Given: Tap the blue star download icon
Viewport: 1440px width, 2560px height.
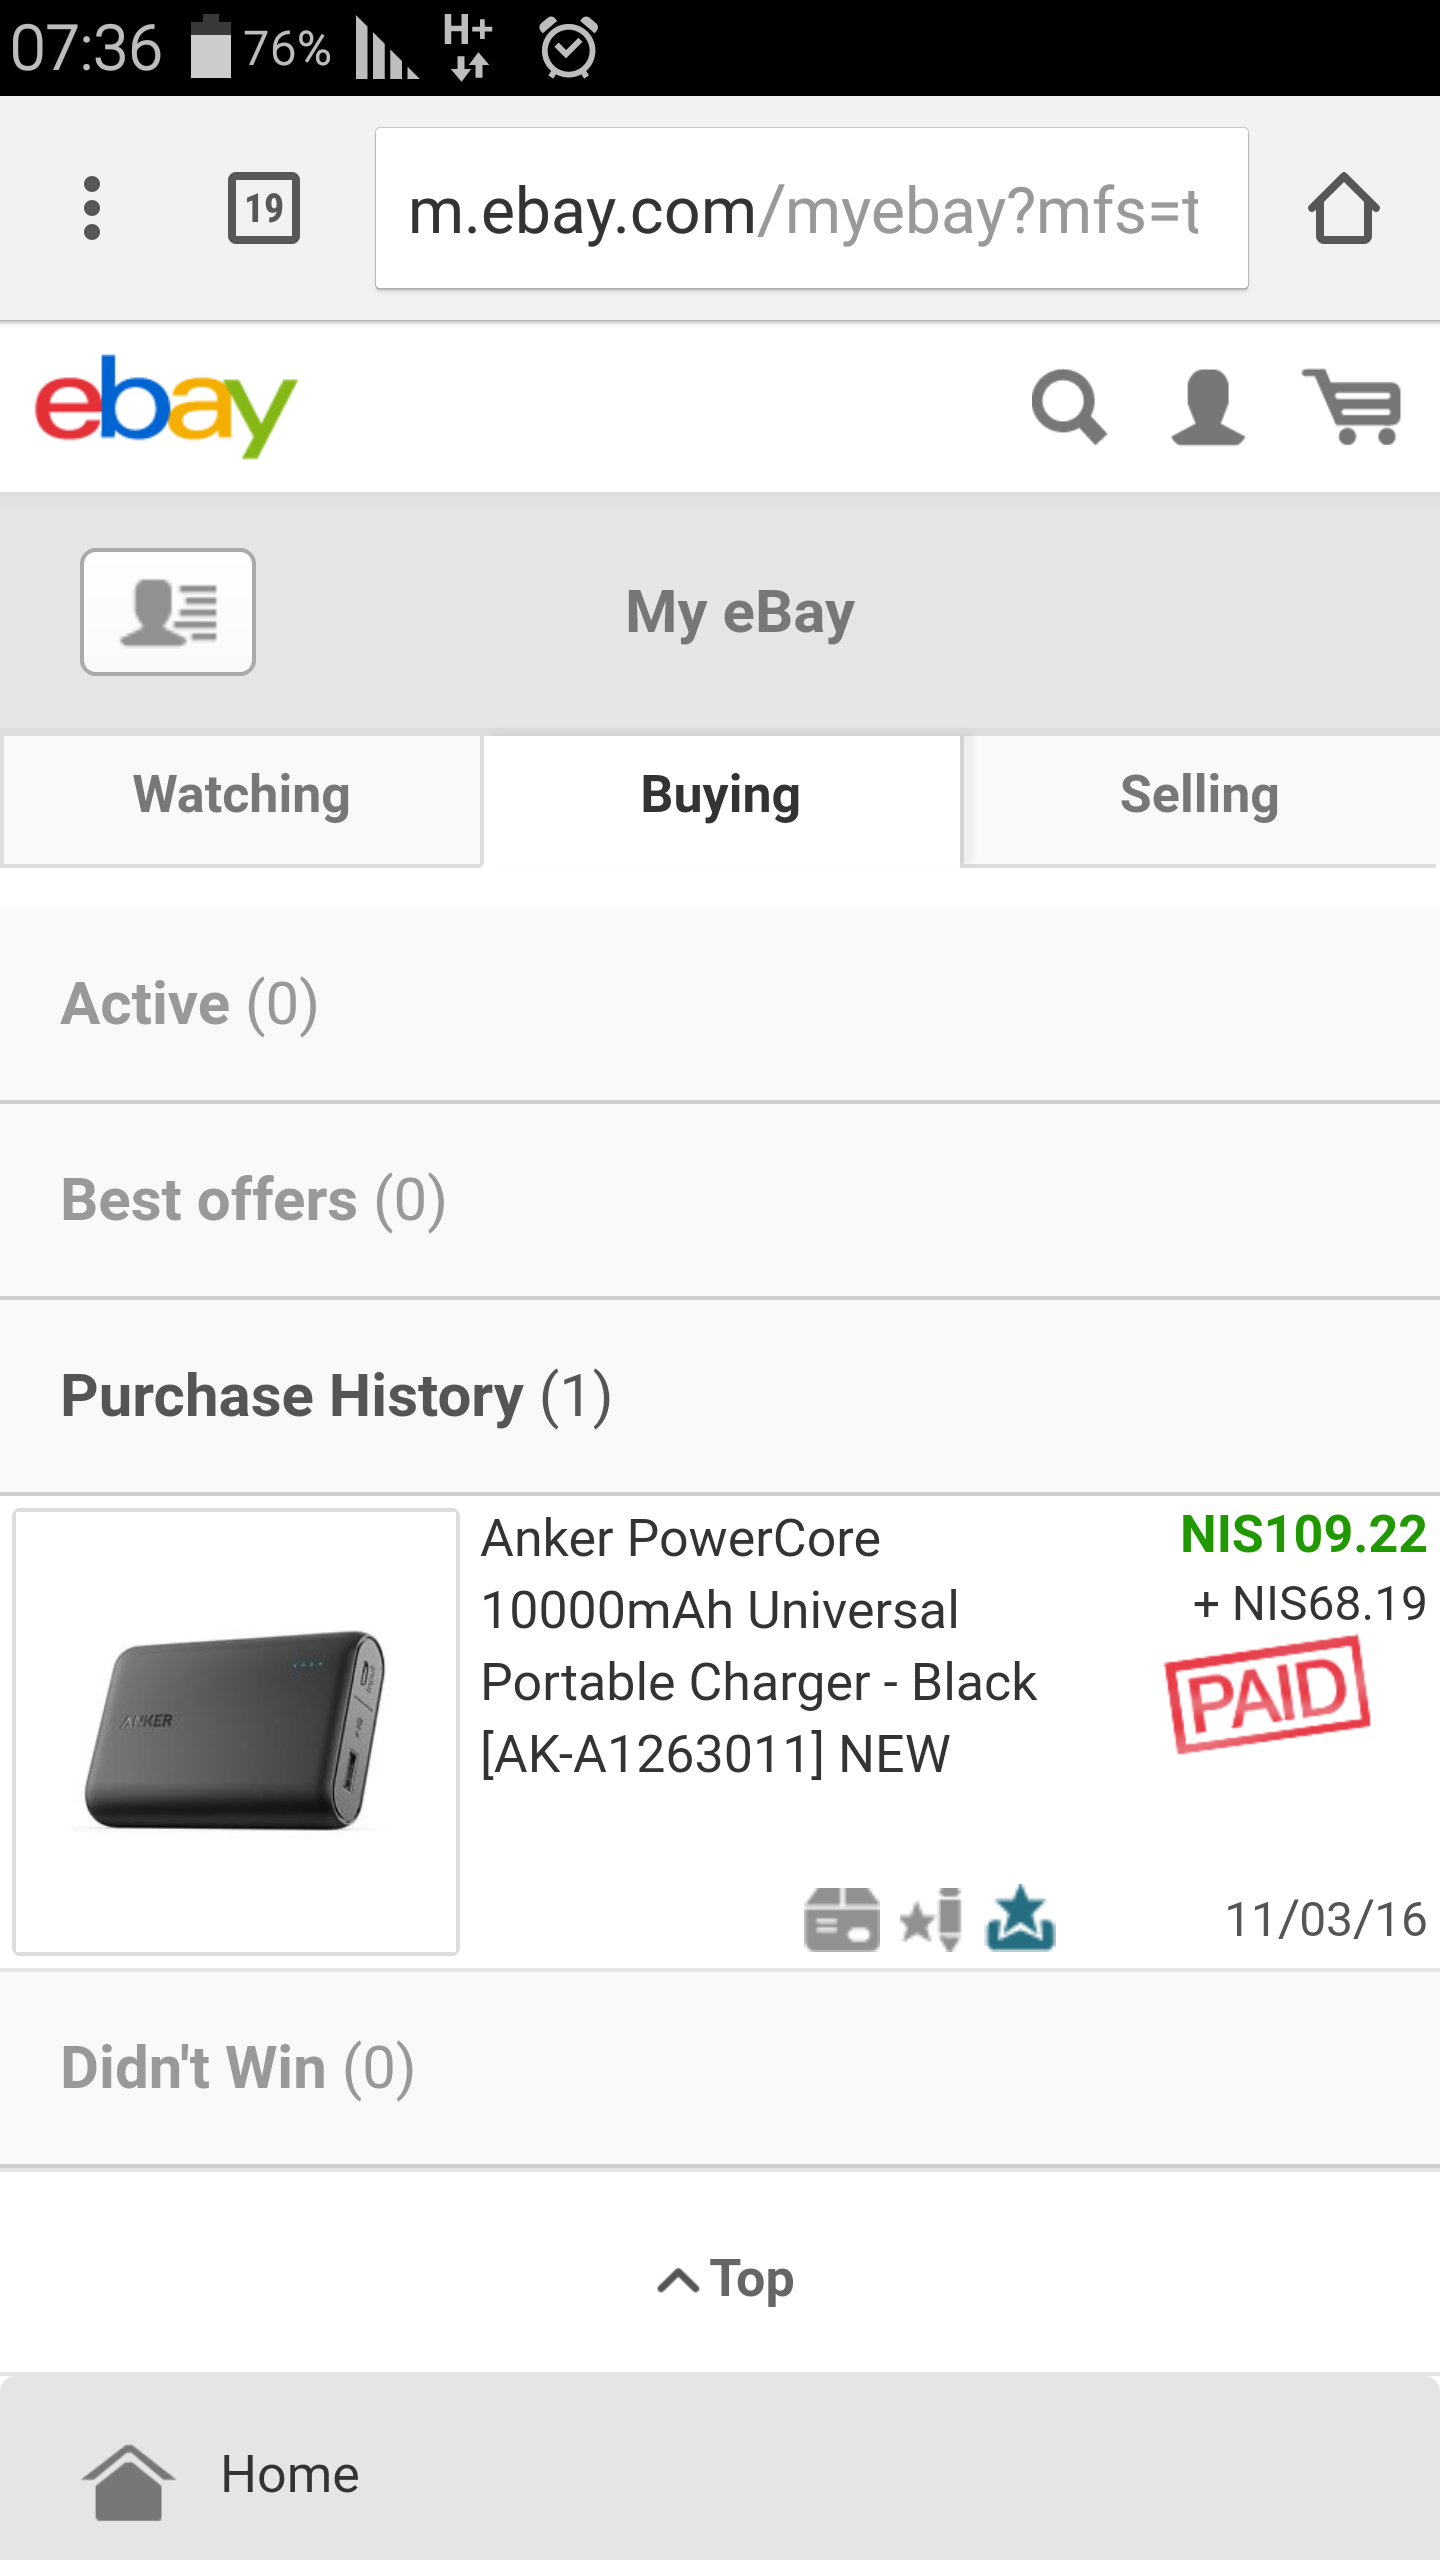Looking at the screenshot, I should click(1020, 1919).
